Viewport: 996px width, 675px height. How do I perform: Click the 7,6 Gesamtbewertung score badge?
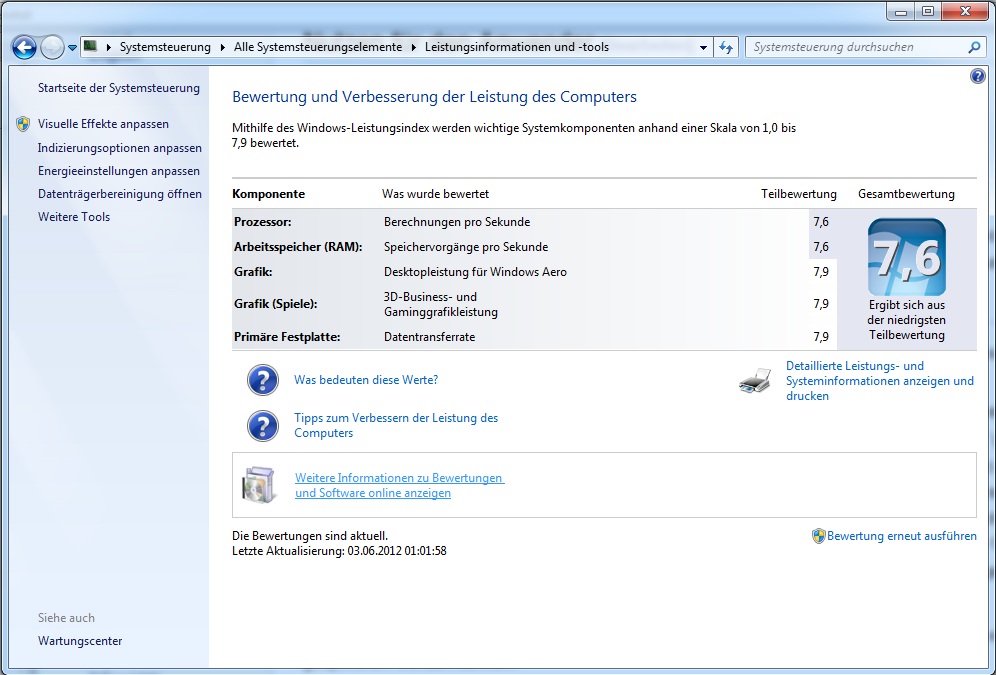click(906, 257)
